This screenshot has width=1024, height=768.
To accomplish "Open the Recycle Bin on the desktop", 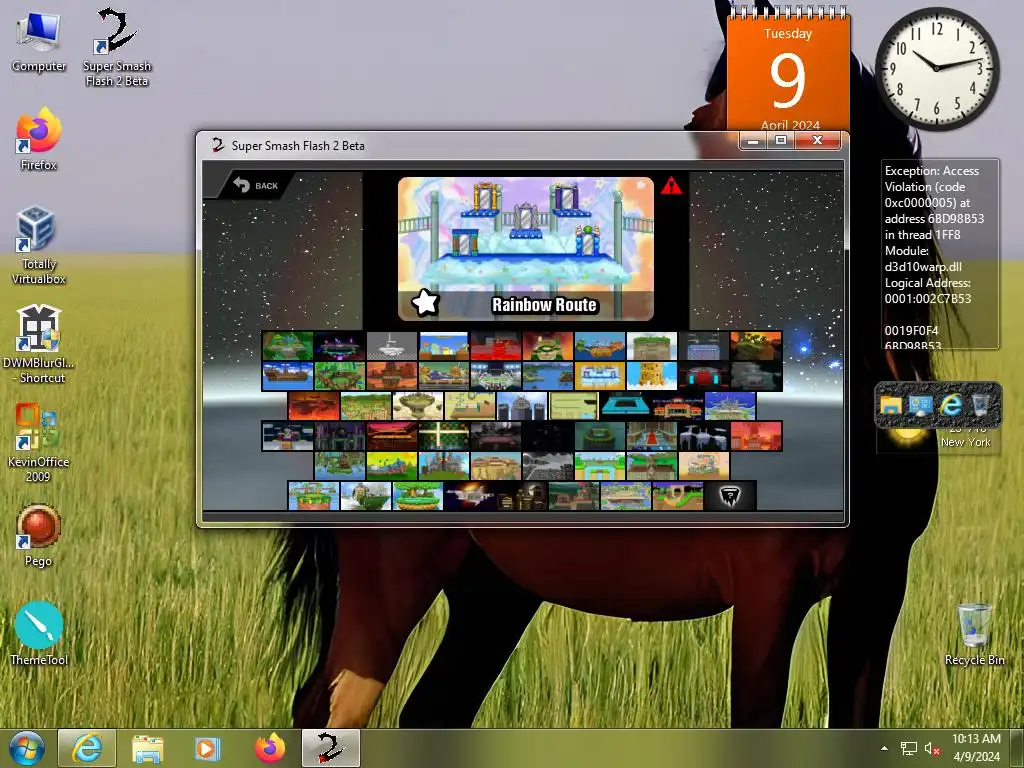I will pos(974,634).
